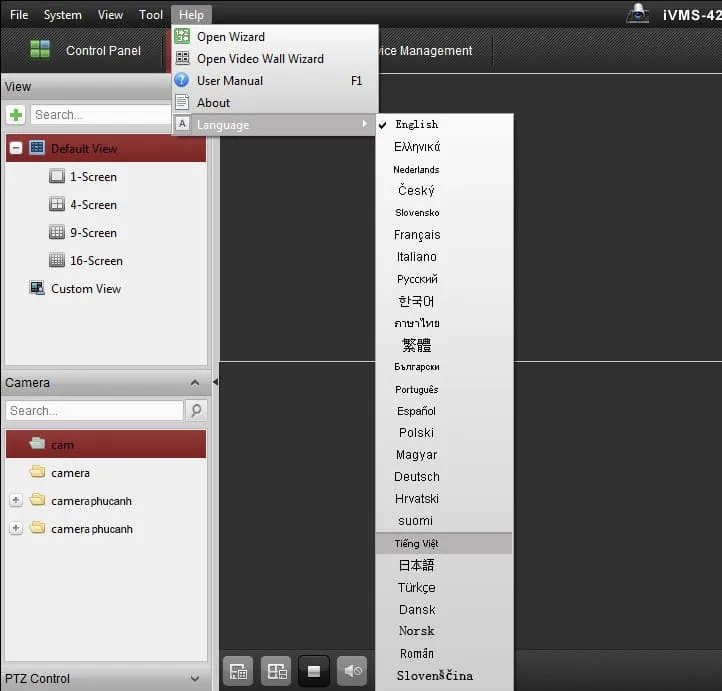
Task: Collapse the Camera panel section
Action: 194,383
